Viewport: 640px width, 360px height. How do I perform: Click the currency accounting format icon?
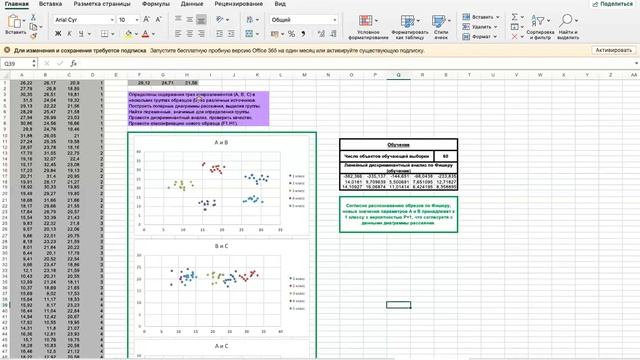click(x=275, y=34)
